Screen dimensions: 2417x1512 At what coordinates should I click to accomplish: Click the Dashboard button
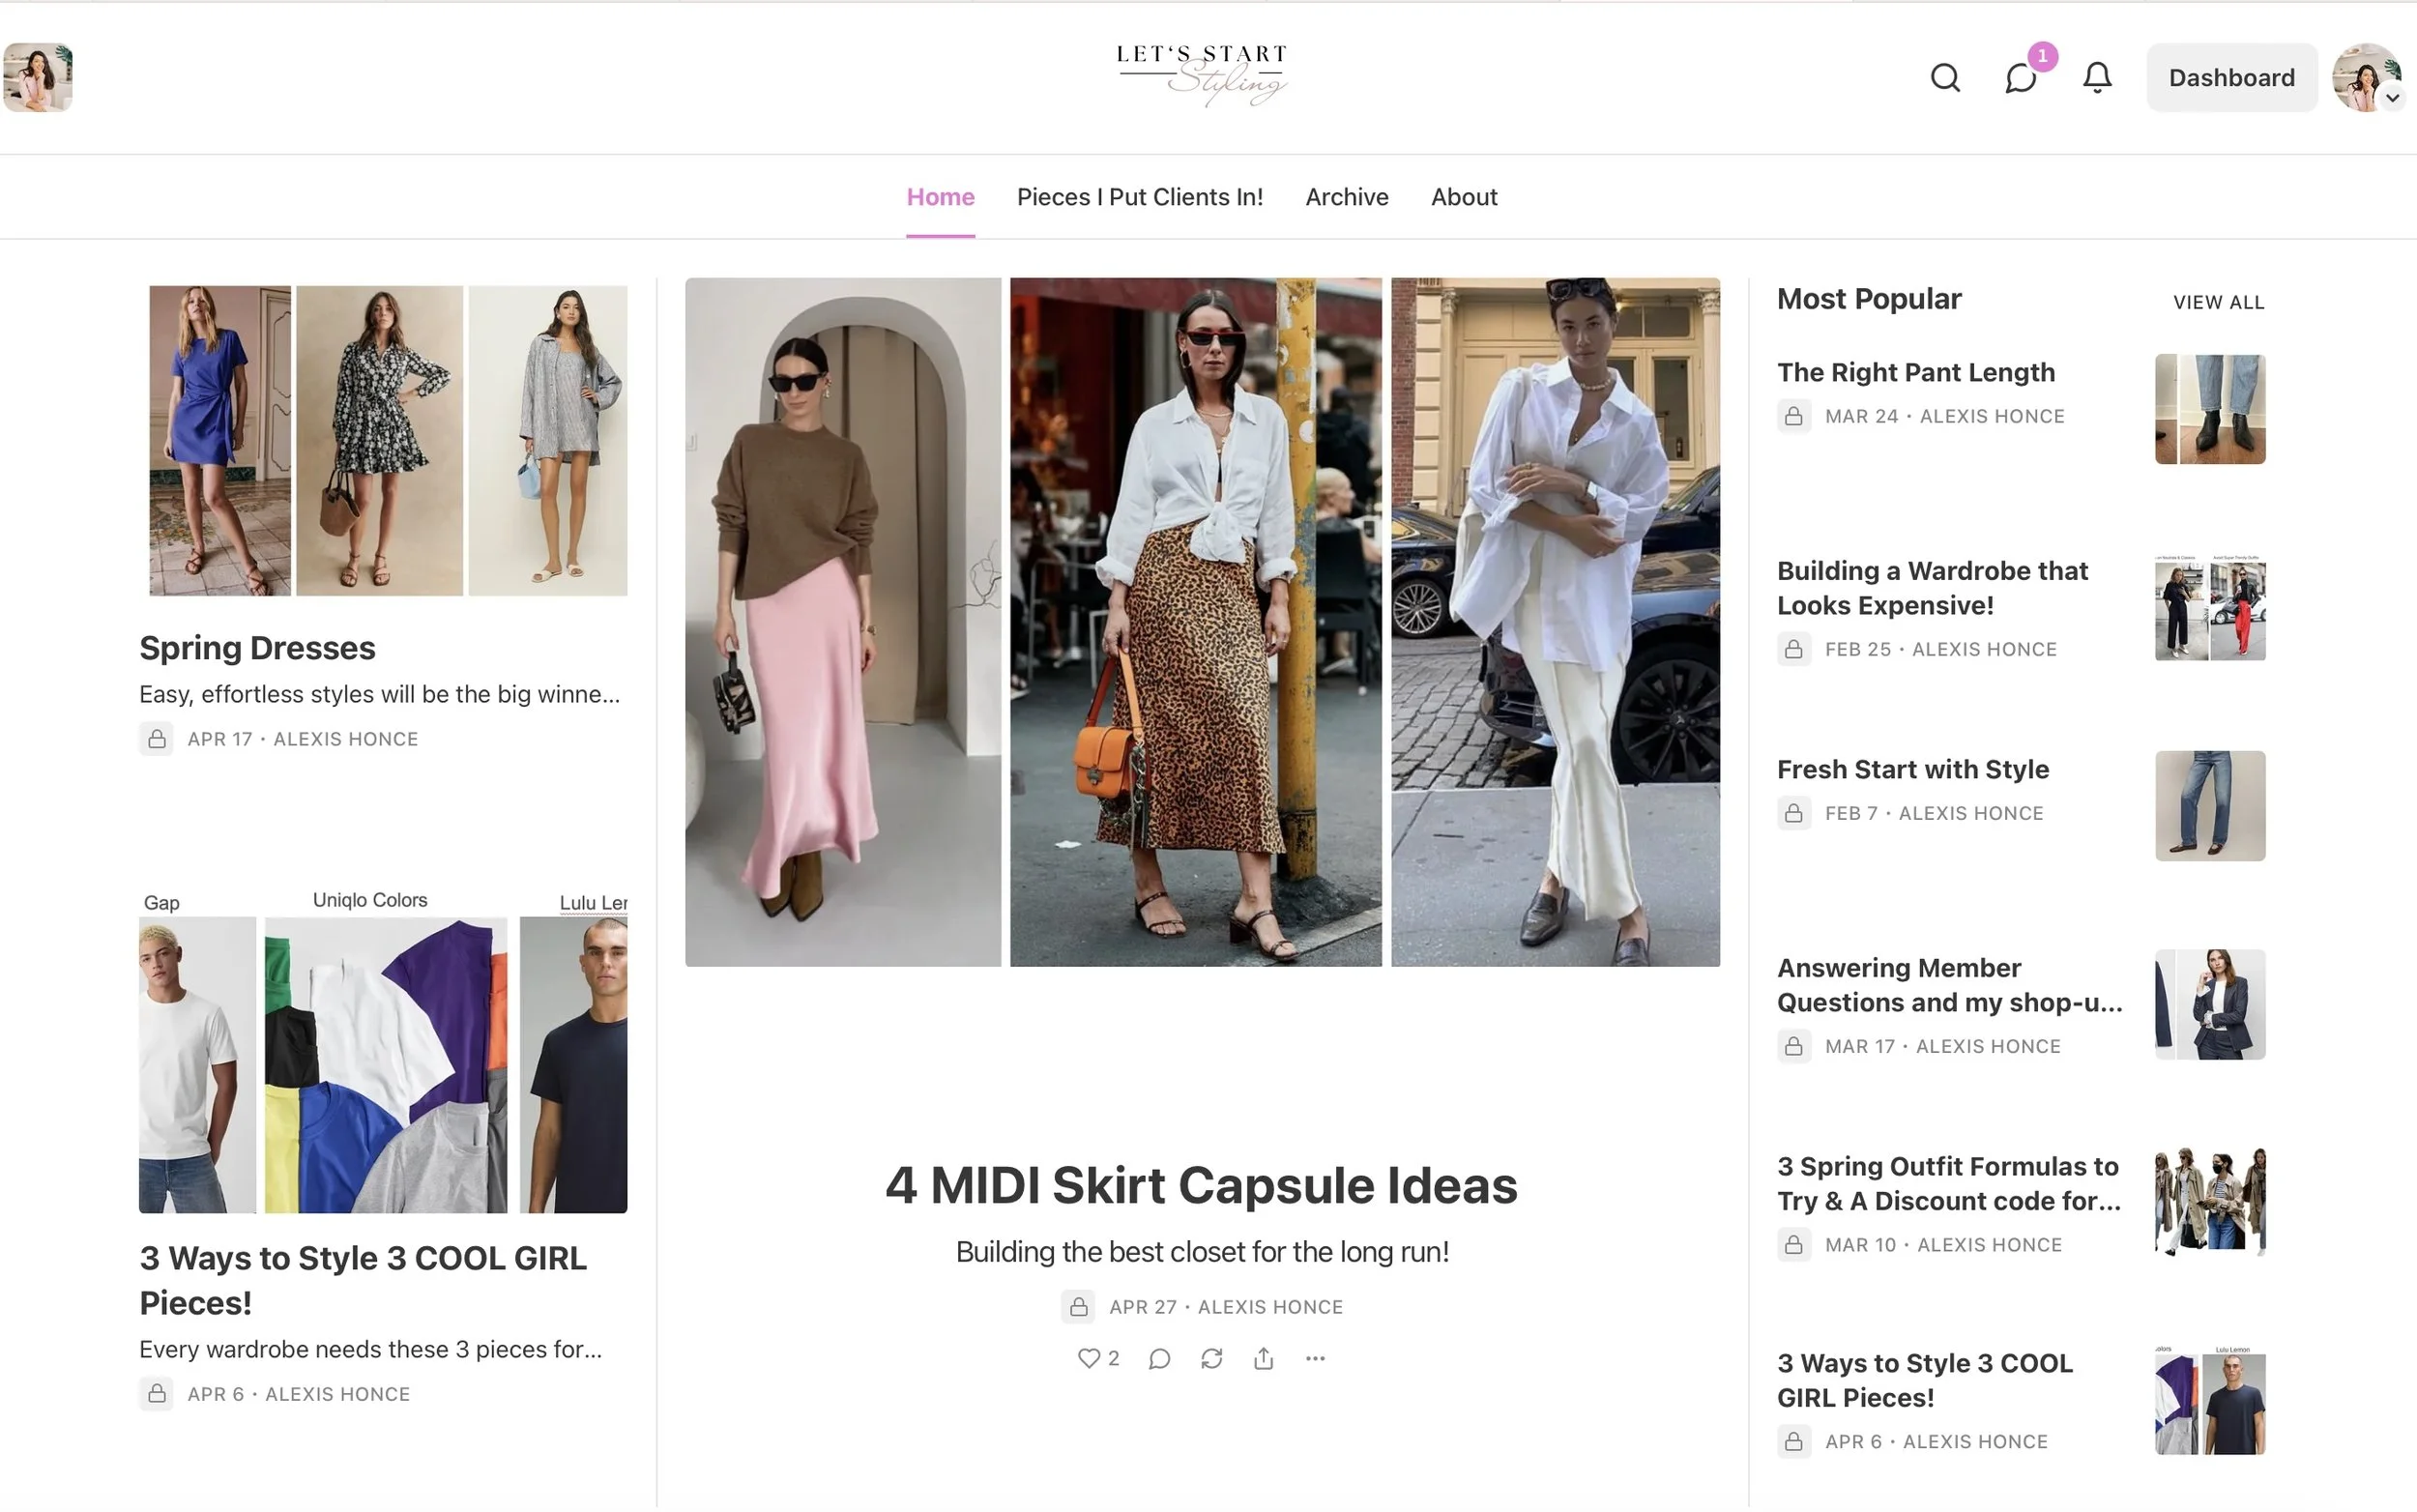[x=2230, y=77]
